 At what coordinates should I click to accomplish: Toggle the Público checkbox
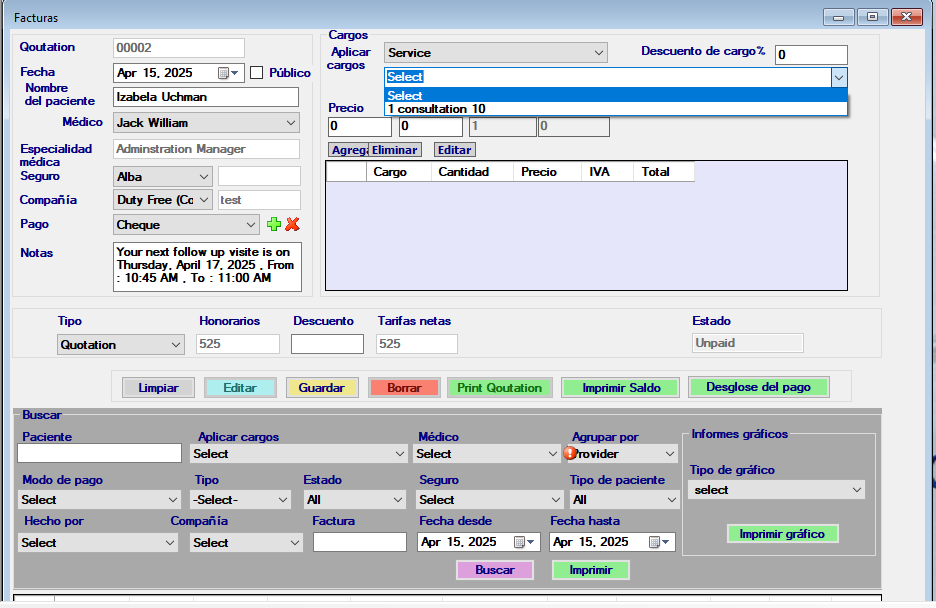(256, 73)
